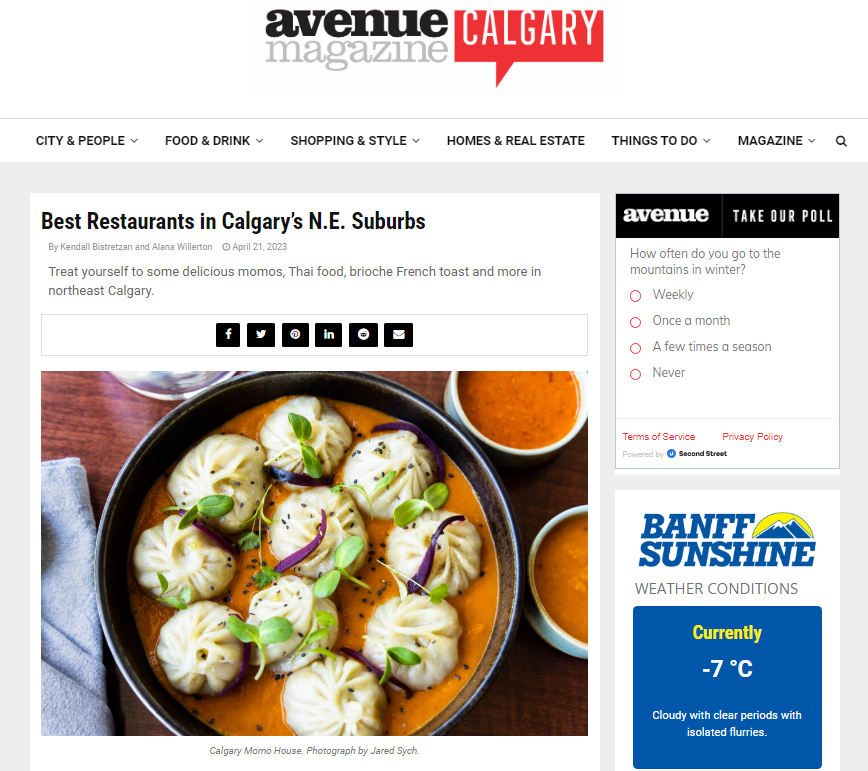Share article on Reddit

[363, 335]
